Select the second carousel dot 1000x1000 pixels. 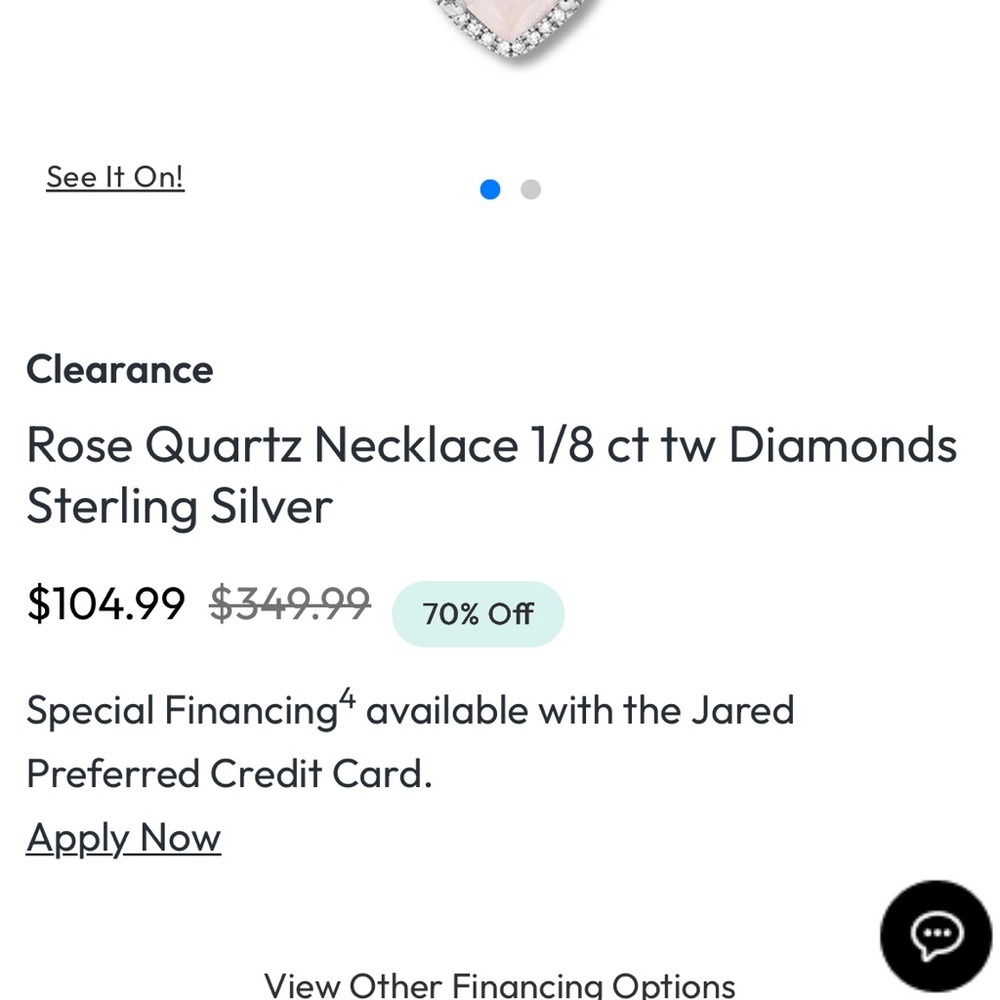tap(530, 189)
